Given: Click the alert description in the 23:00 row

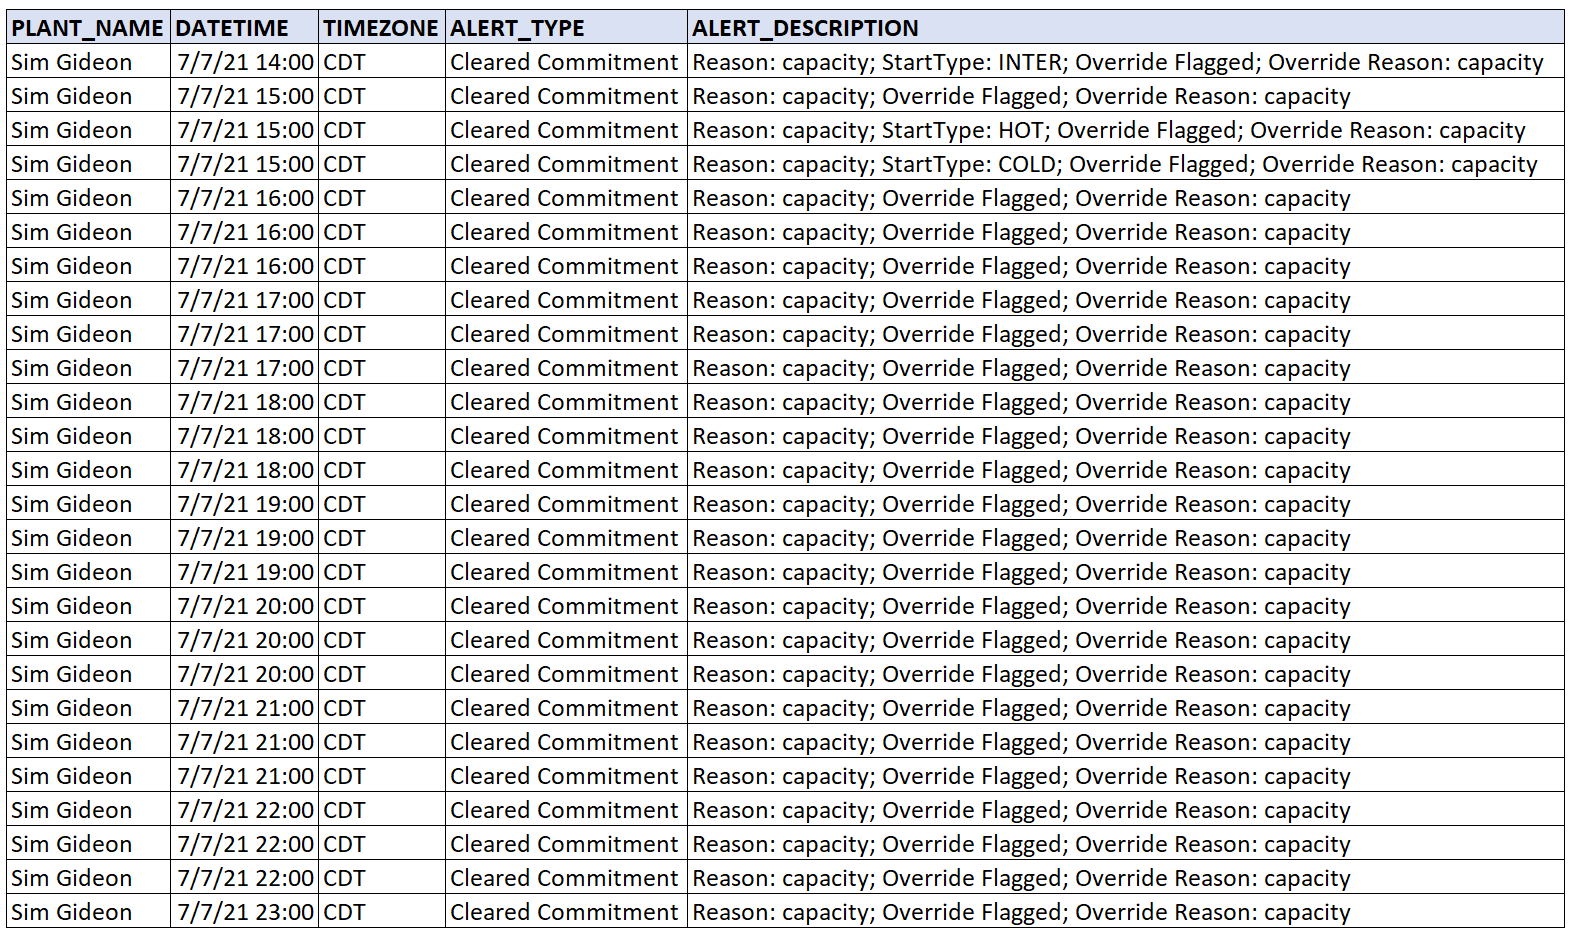Looking at the screenshot, I should tap(1021, 912).
